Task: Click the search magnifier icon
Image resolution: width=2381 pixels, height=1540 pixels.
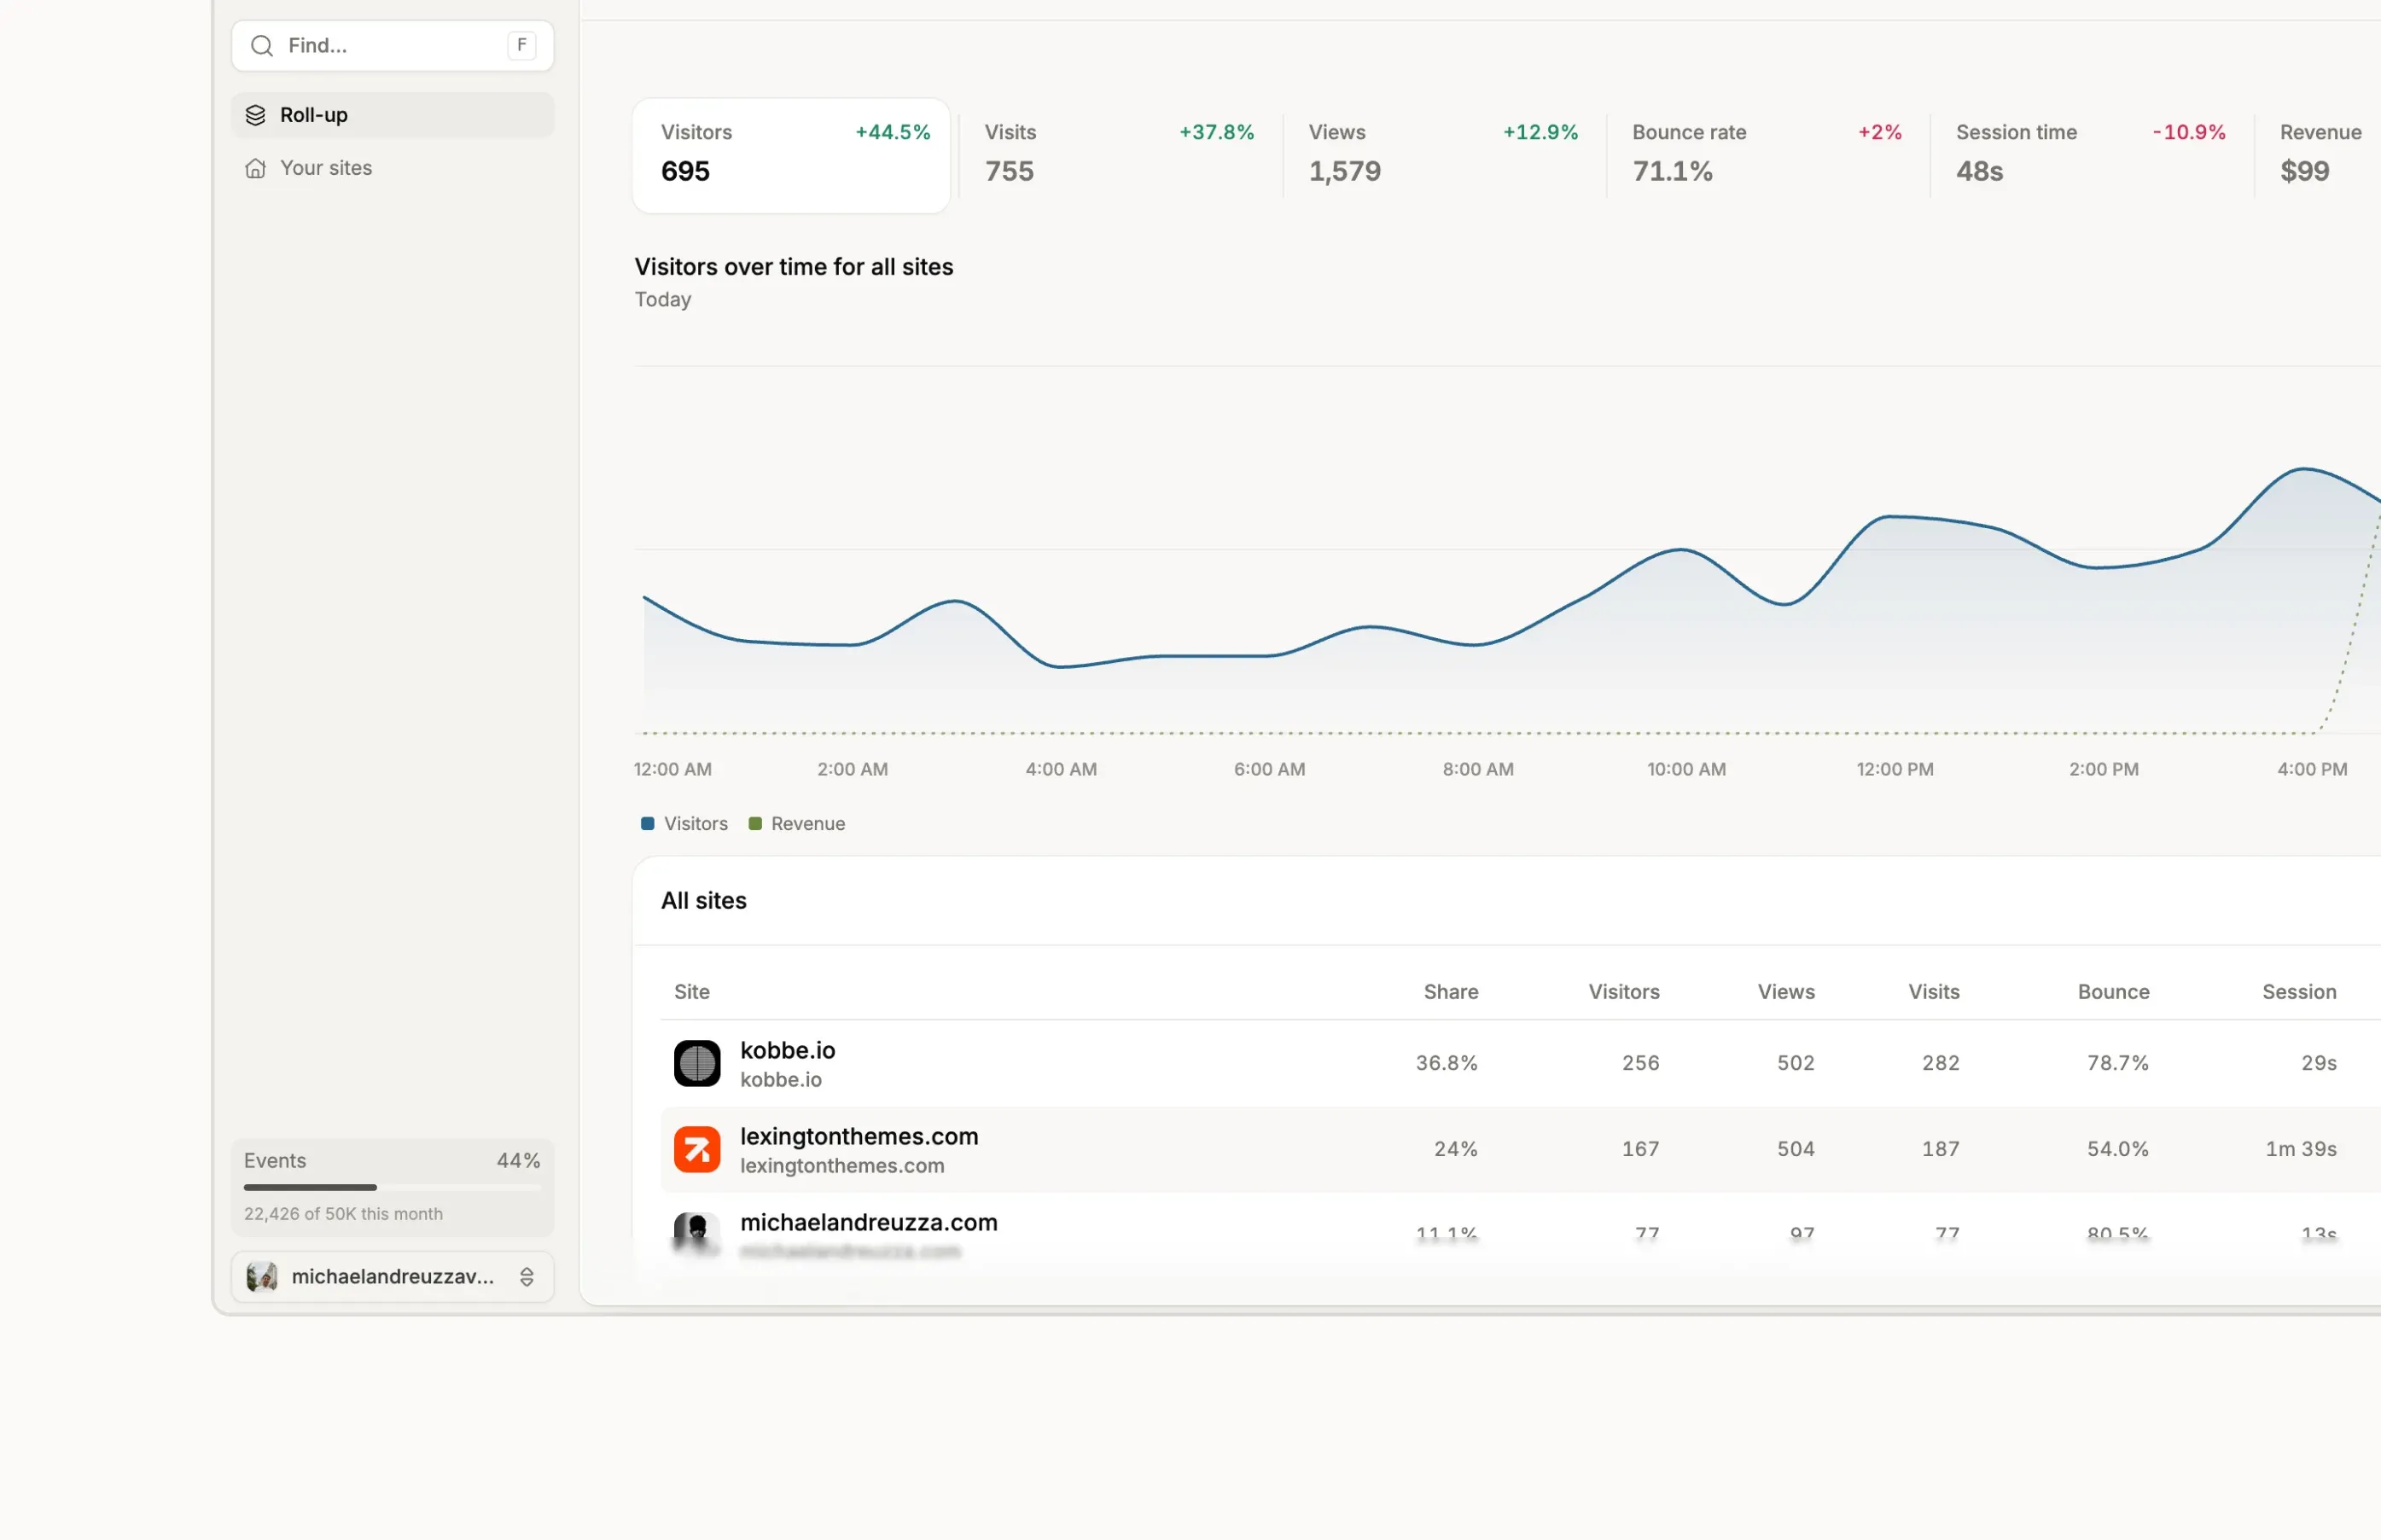Action: tap(262, 46)
